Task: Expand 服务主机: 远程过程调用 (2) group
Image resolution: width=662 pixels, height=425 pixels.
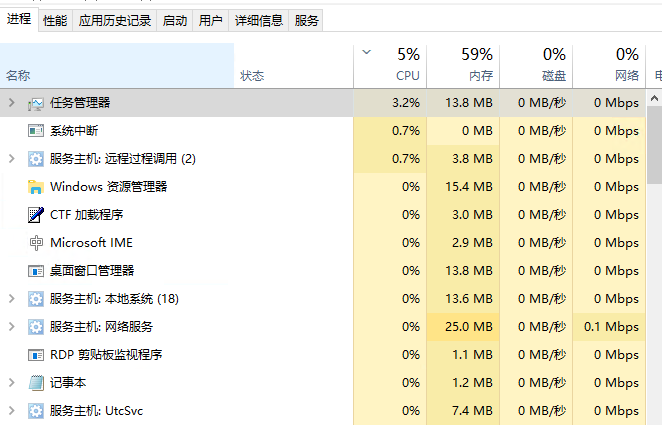Action: point(11,159)
